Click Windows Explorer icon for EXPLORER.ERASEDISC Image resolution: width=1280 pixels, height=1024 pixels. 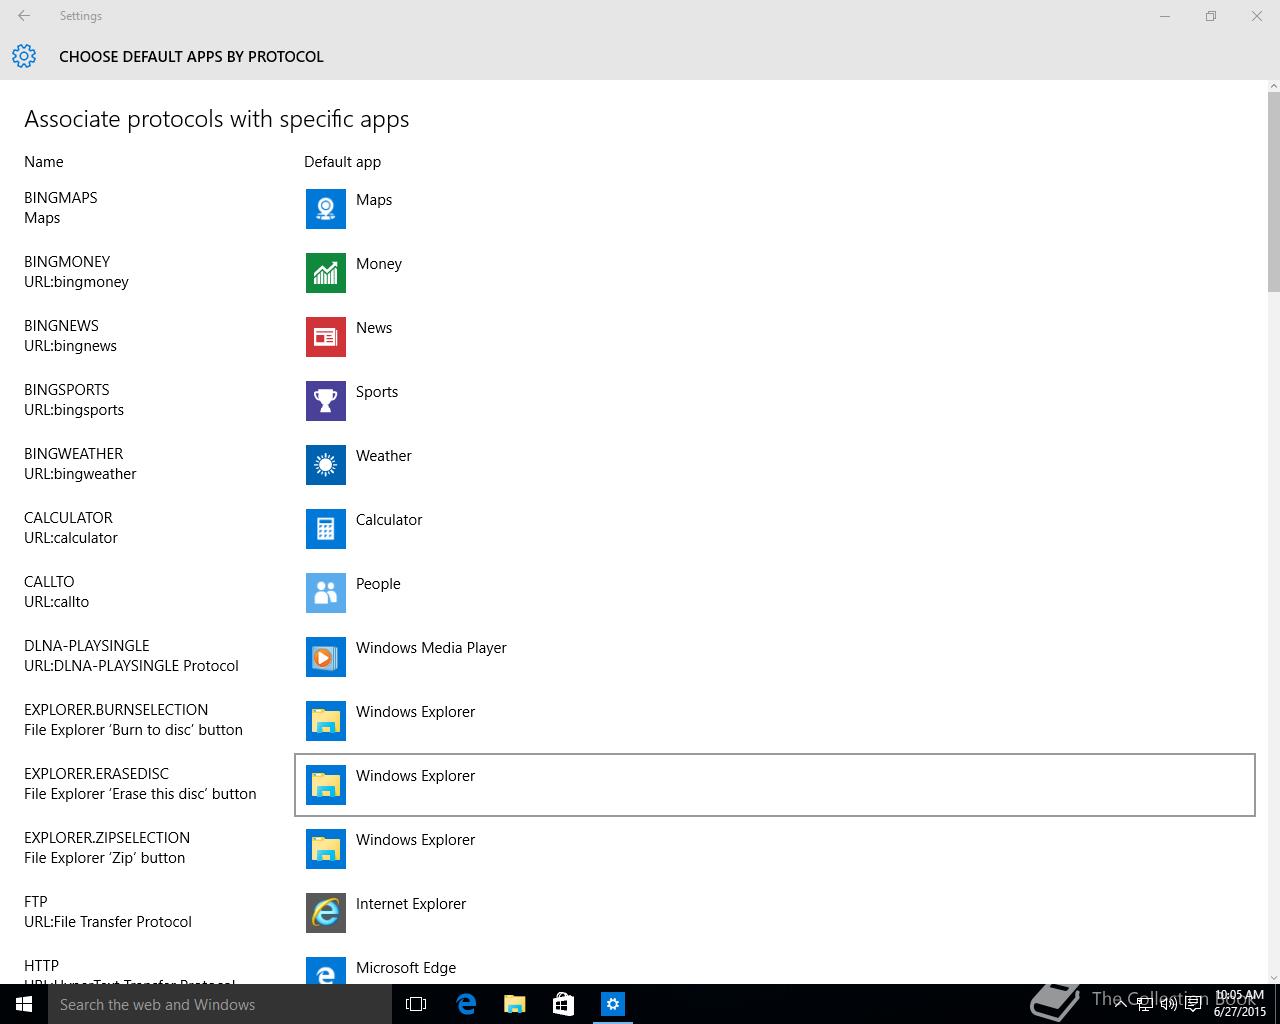[x=326, y=785]
